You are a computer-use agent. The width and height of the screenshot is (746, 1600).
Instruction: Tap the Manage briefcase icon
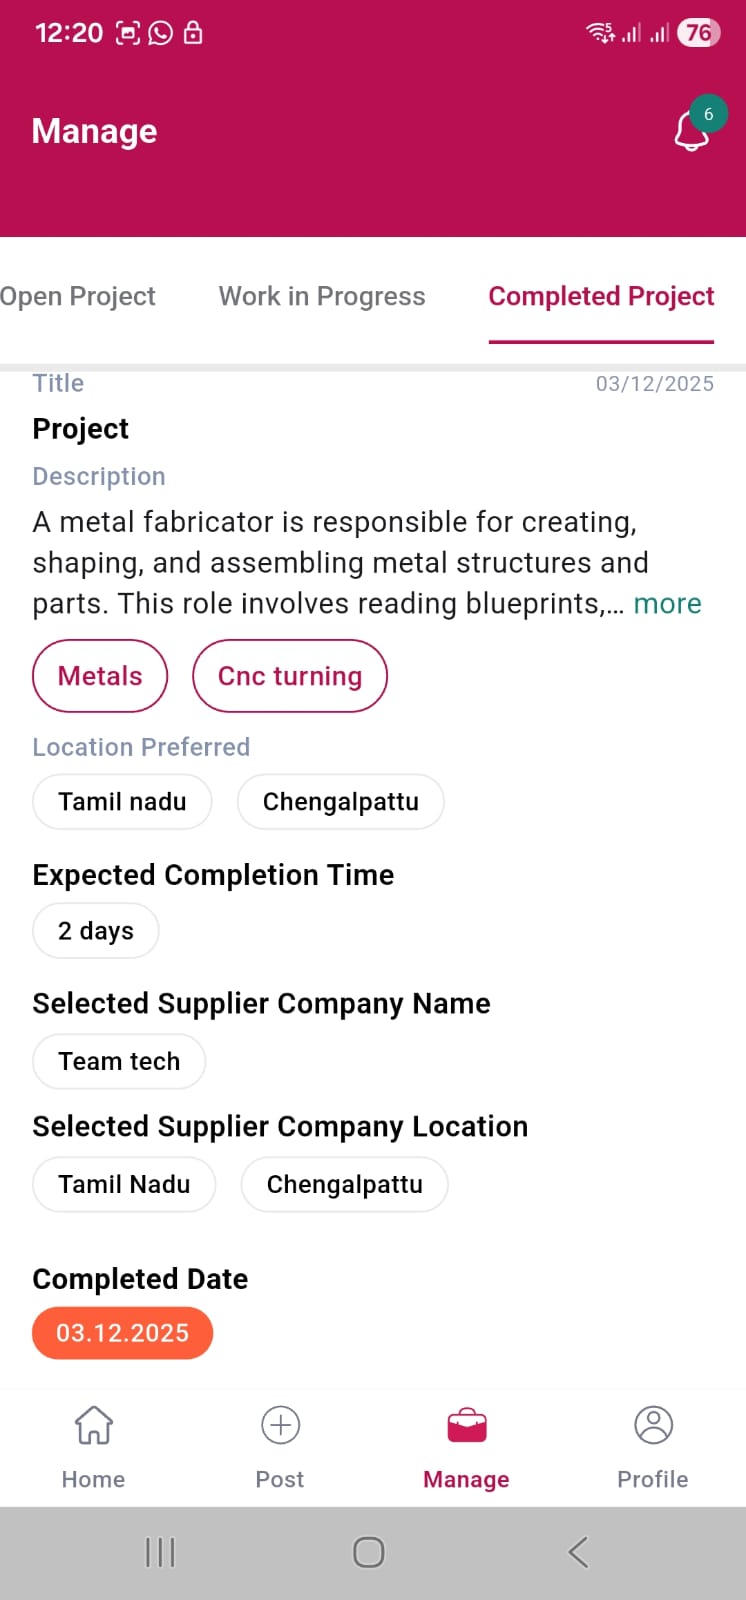[466, 1425]
